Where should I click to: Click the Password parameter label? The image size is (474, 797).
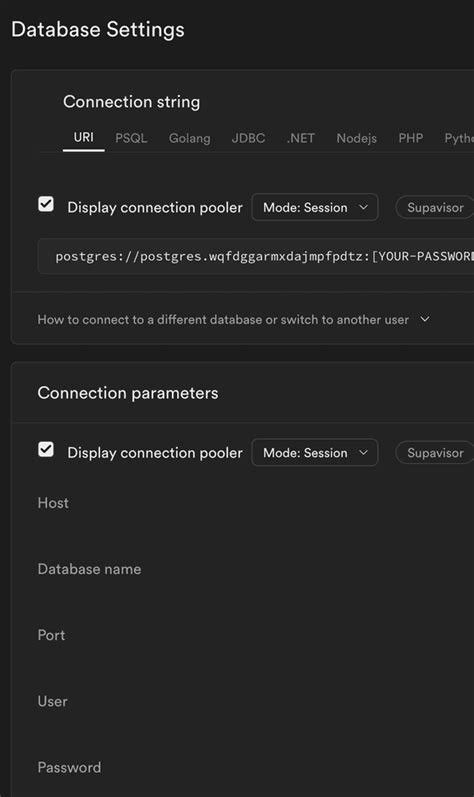click(x=69, y=767)
